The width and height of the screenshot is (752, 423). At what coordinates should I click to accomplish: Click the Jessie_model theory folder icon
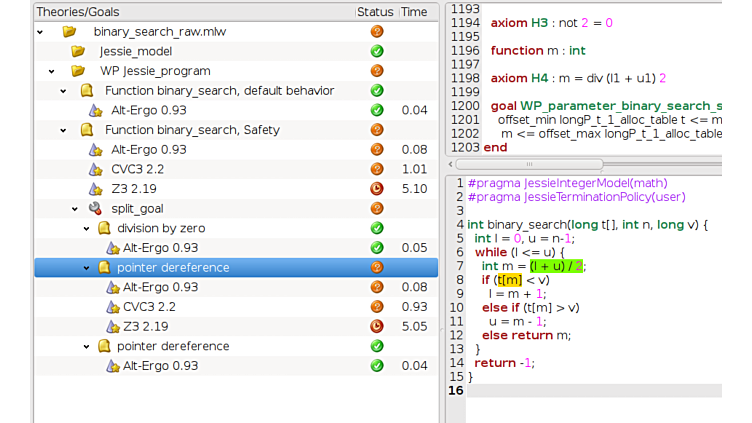point(78,51)
